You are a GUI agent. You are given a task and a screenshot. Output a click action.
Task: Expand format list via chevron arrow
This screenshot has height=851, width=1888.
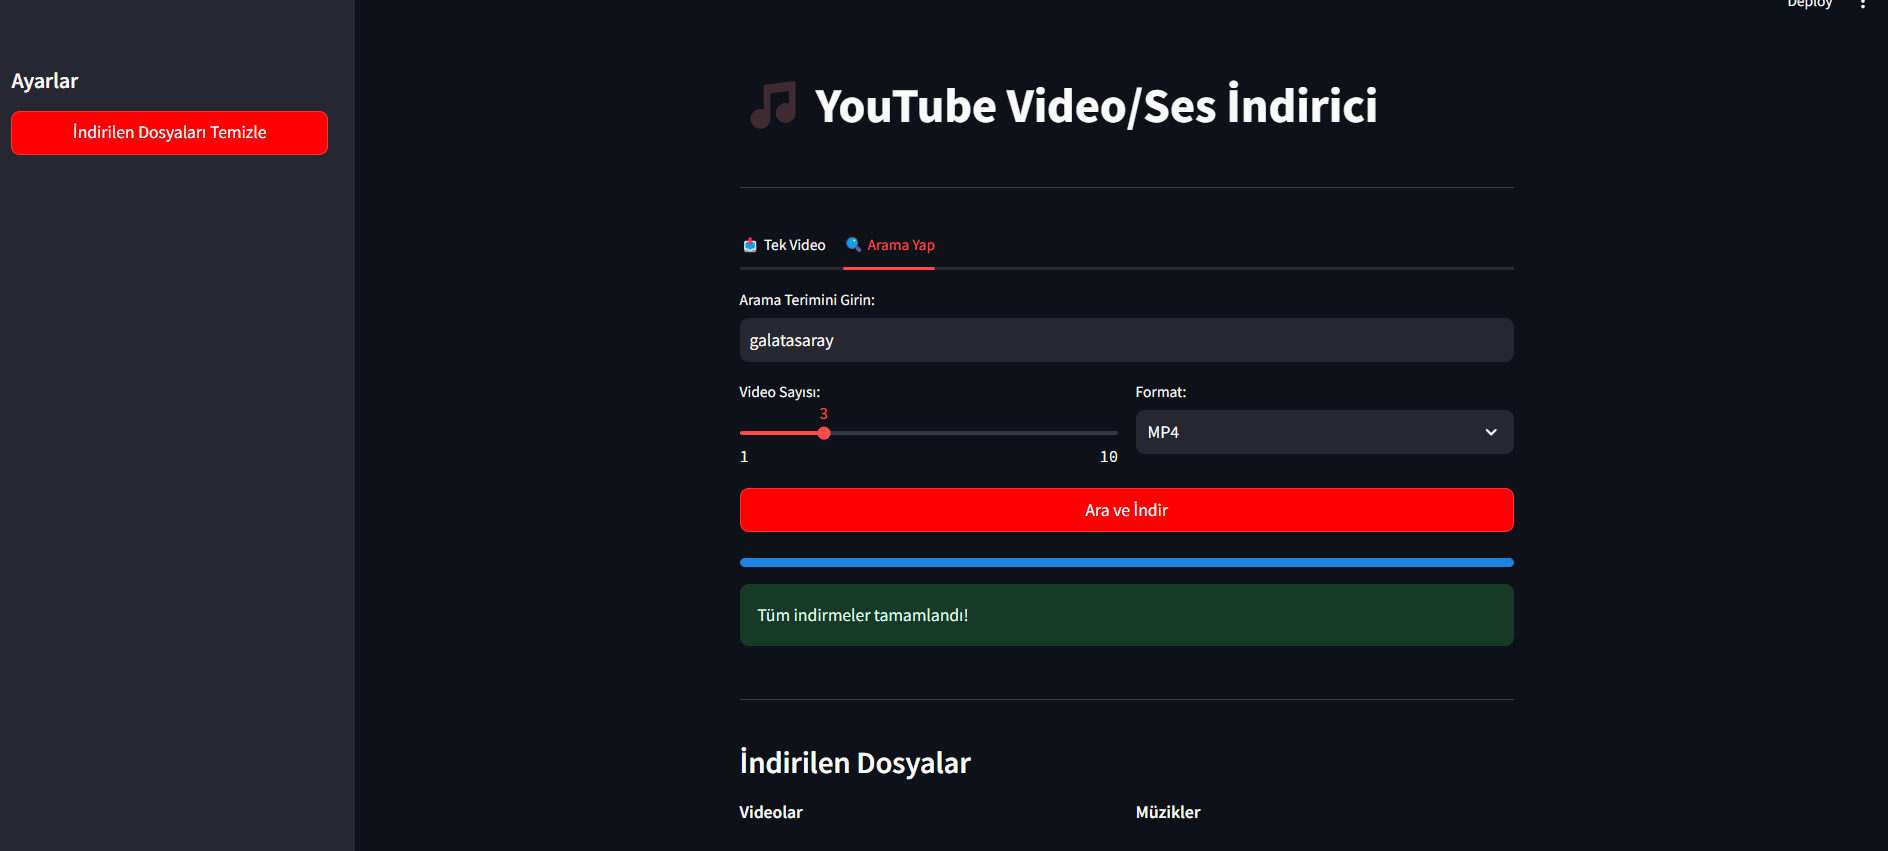point(1491,432)
